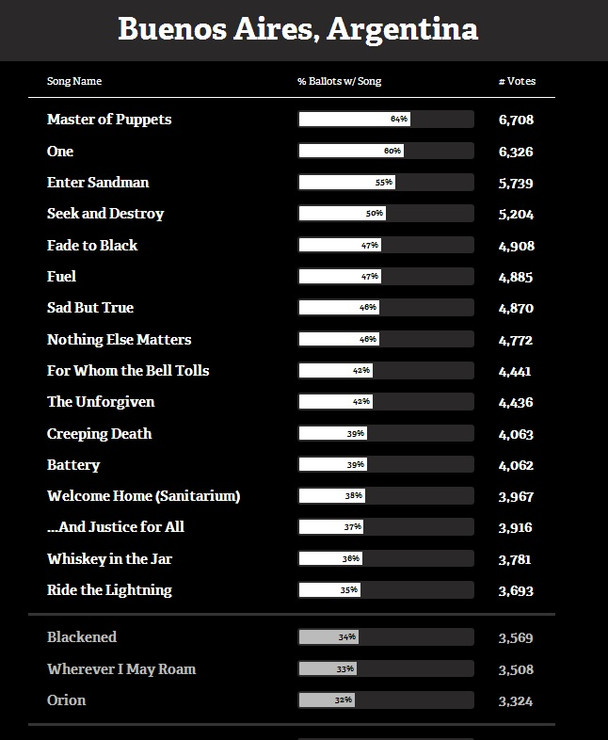Click the 55% bar for Enter Sandman
Image resolution: width=608 pixels, height=740 pixels.
point(346,182)
